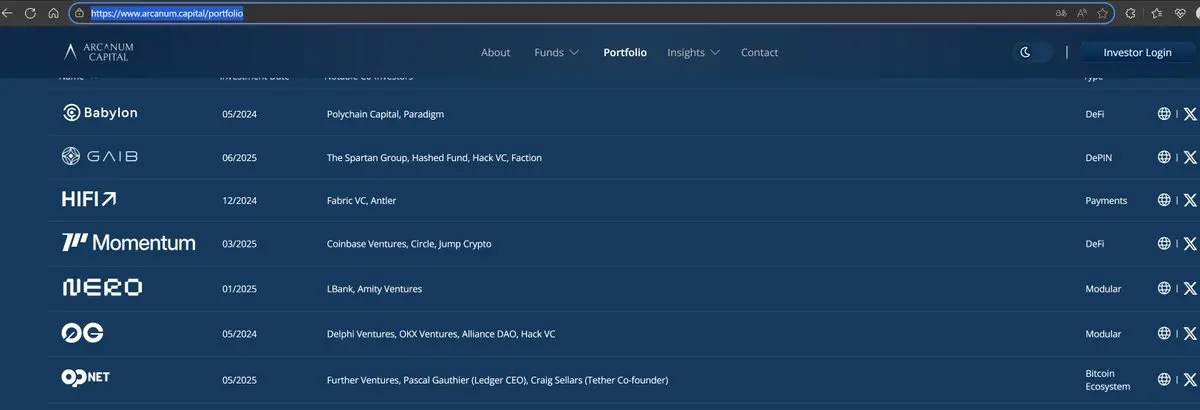Visit OP_NET's X profile icon
This screenshot has height=410, width=1200.
[1190, 379]
